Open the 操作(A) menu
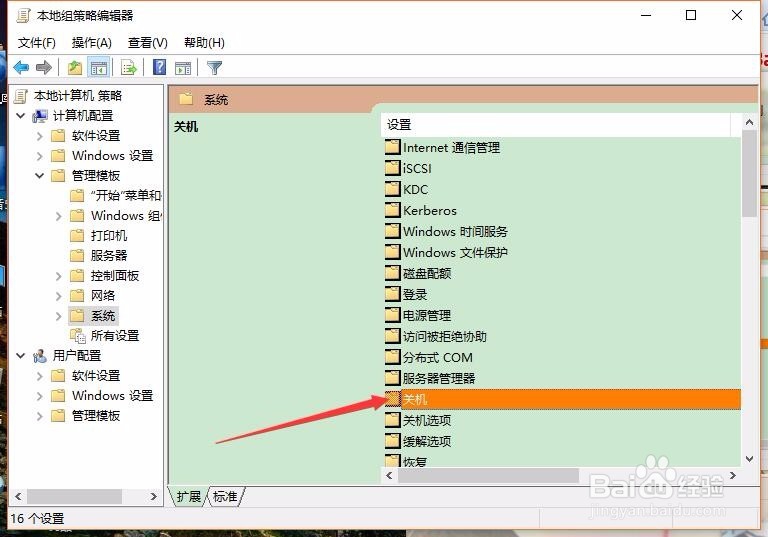The image size is (768, 537). [x=92, y=43]
